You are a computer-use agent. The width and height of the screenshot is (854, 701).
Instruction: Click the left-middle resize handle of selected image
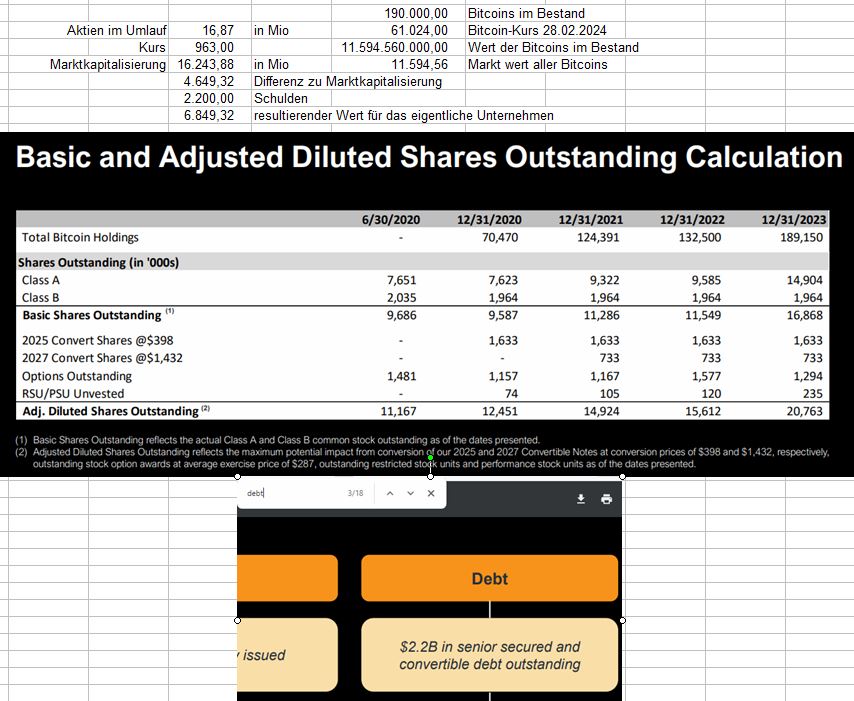tap(237, 620)
